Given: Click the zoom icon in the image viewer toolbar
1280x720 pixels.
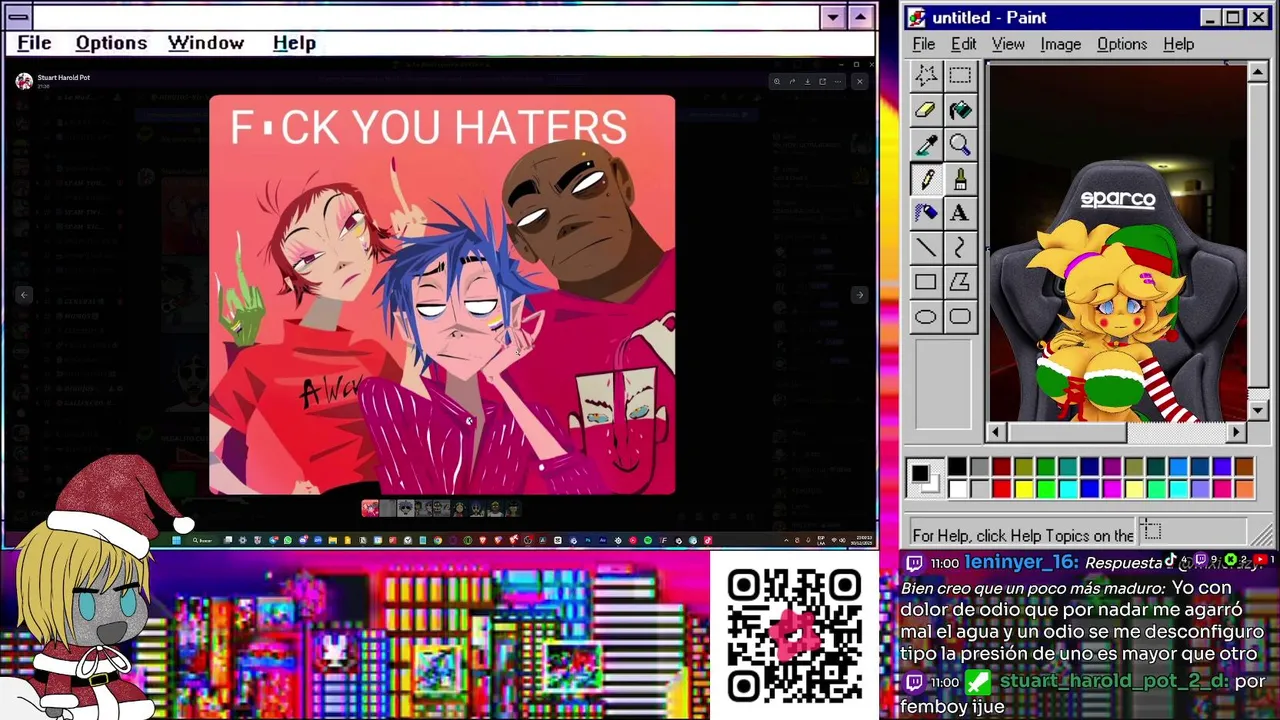Looking at the screenshot, I should click(777, 82).
